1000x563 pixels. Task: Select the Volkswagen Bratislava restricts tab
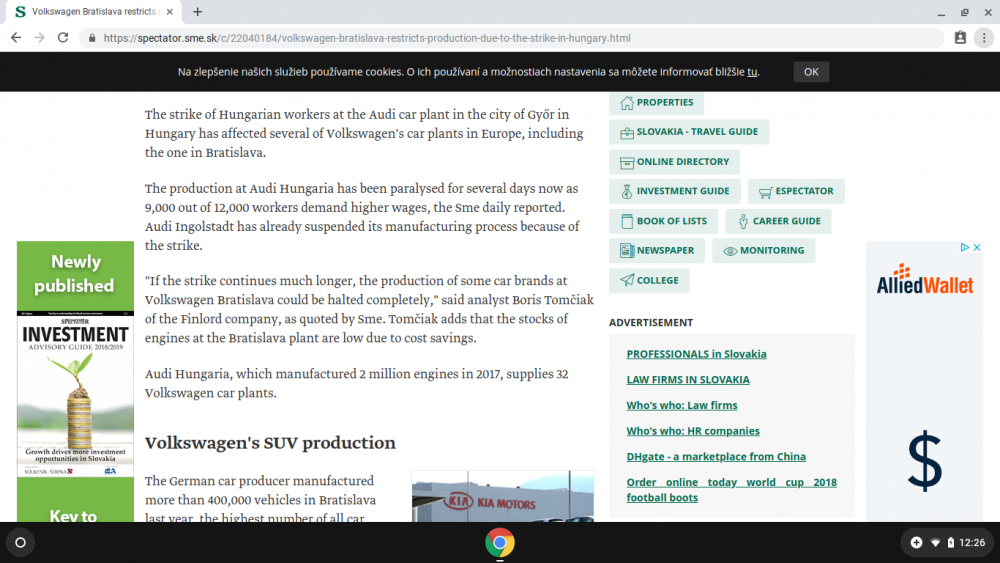pyautogui.click(x=94, y=11)
